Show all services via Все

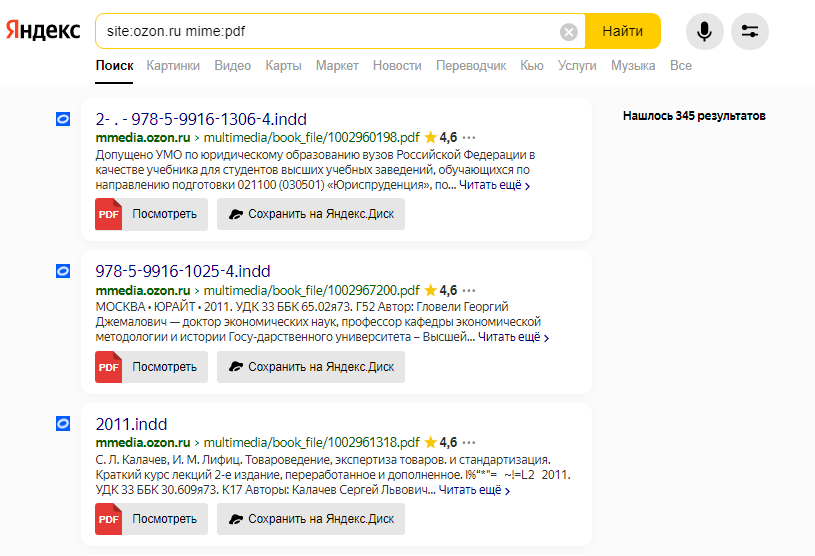point(681,65)
